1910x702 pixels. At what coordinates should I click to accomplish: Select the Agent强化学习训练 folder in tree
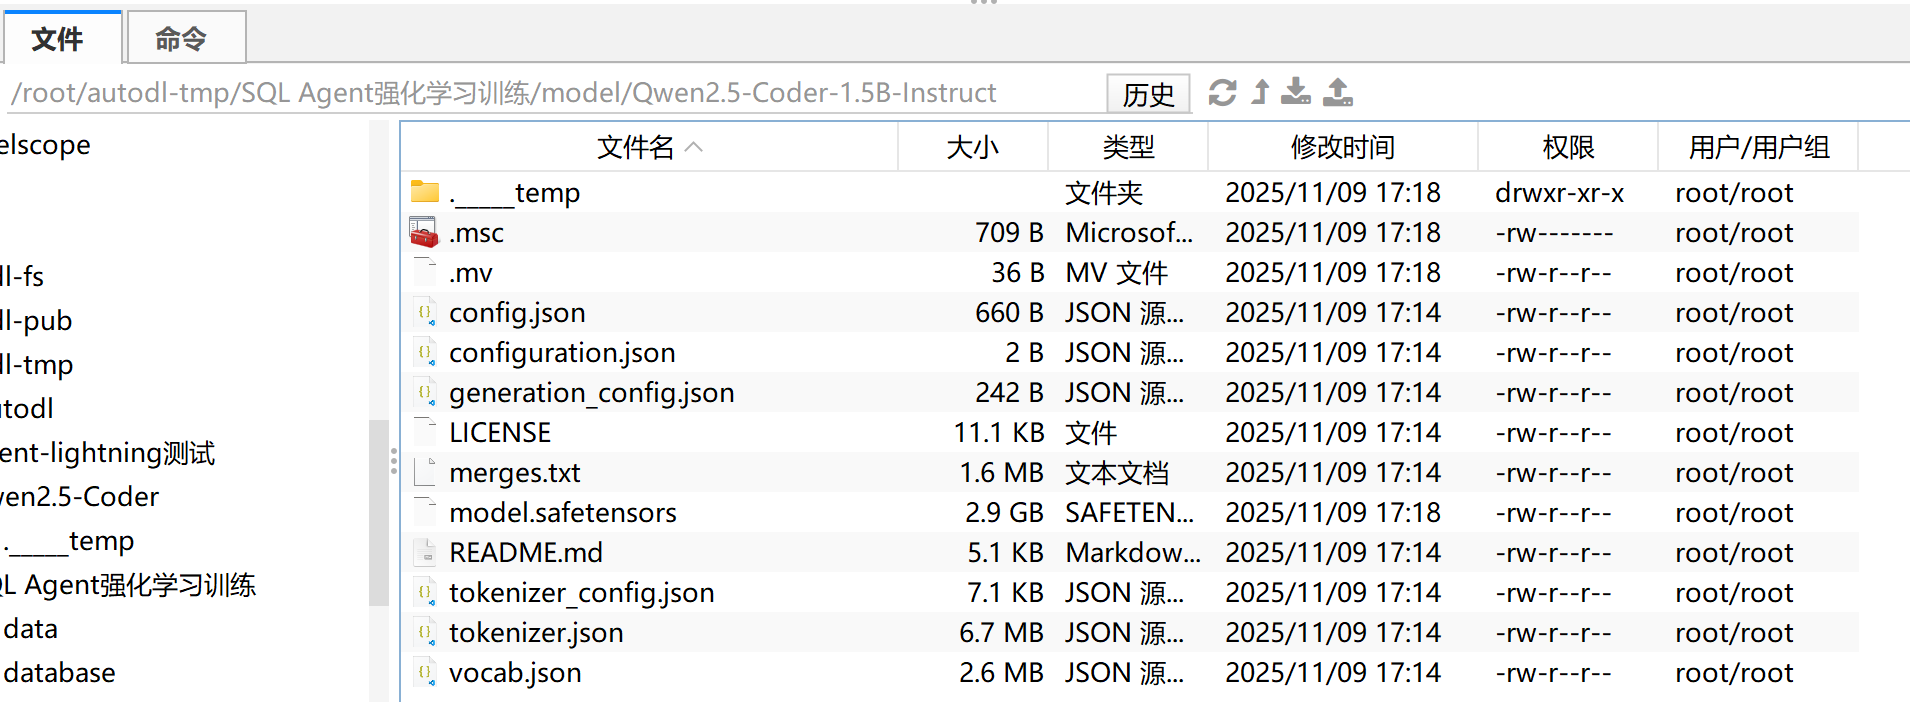tap(128, 585)
